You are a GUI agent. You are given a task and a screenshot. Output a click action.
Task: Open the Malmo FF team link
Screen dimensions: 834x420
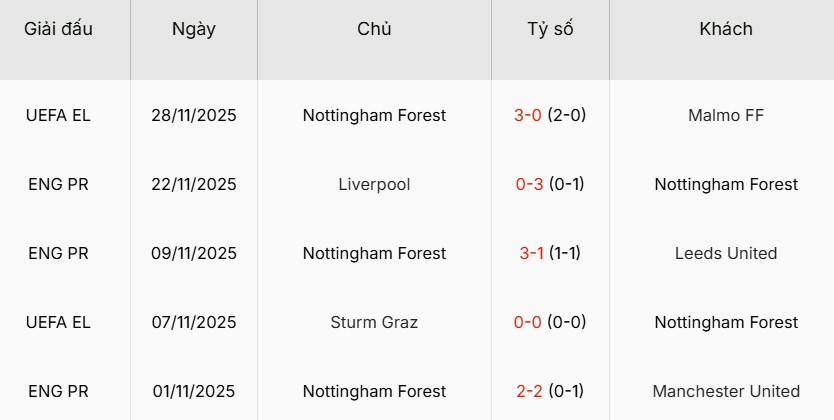726,115
